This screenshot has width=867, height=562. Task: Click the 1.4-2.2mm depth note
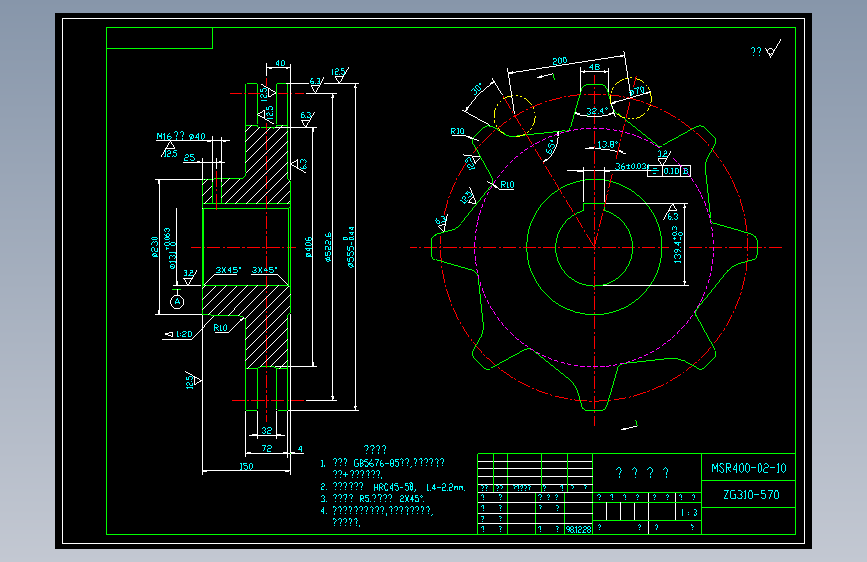coord(446,487)
